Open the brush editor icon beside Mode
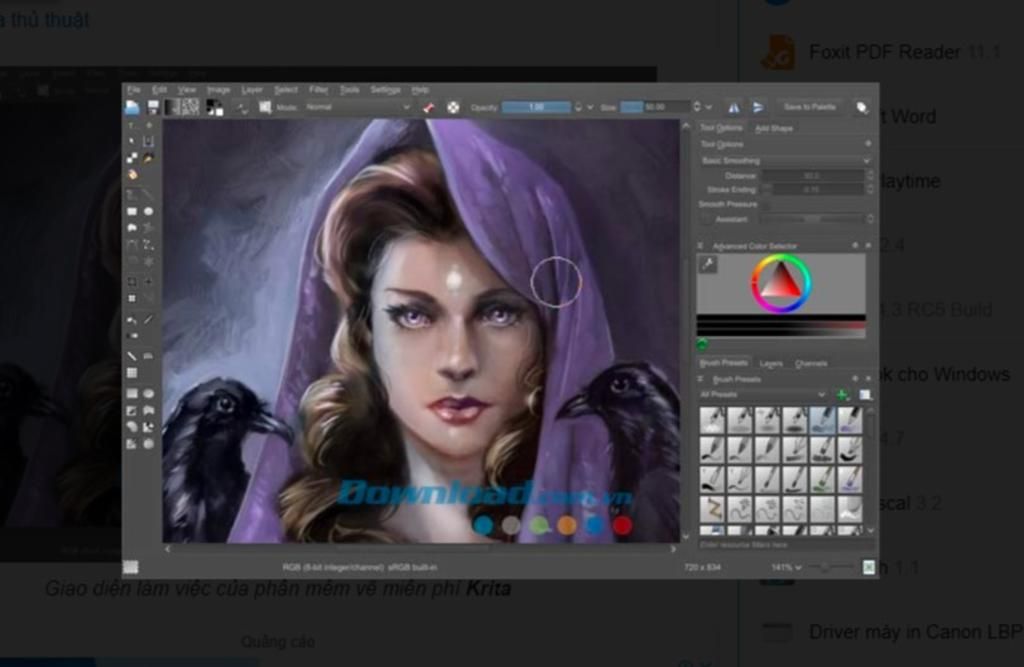 point(265,107)
